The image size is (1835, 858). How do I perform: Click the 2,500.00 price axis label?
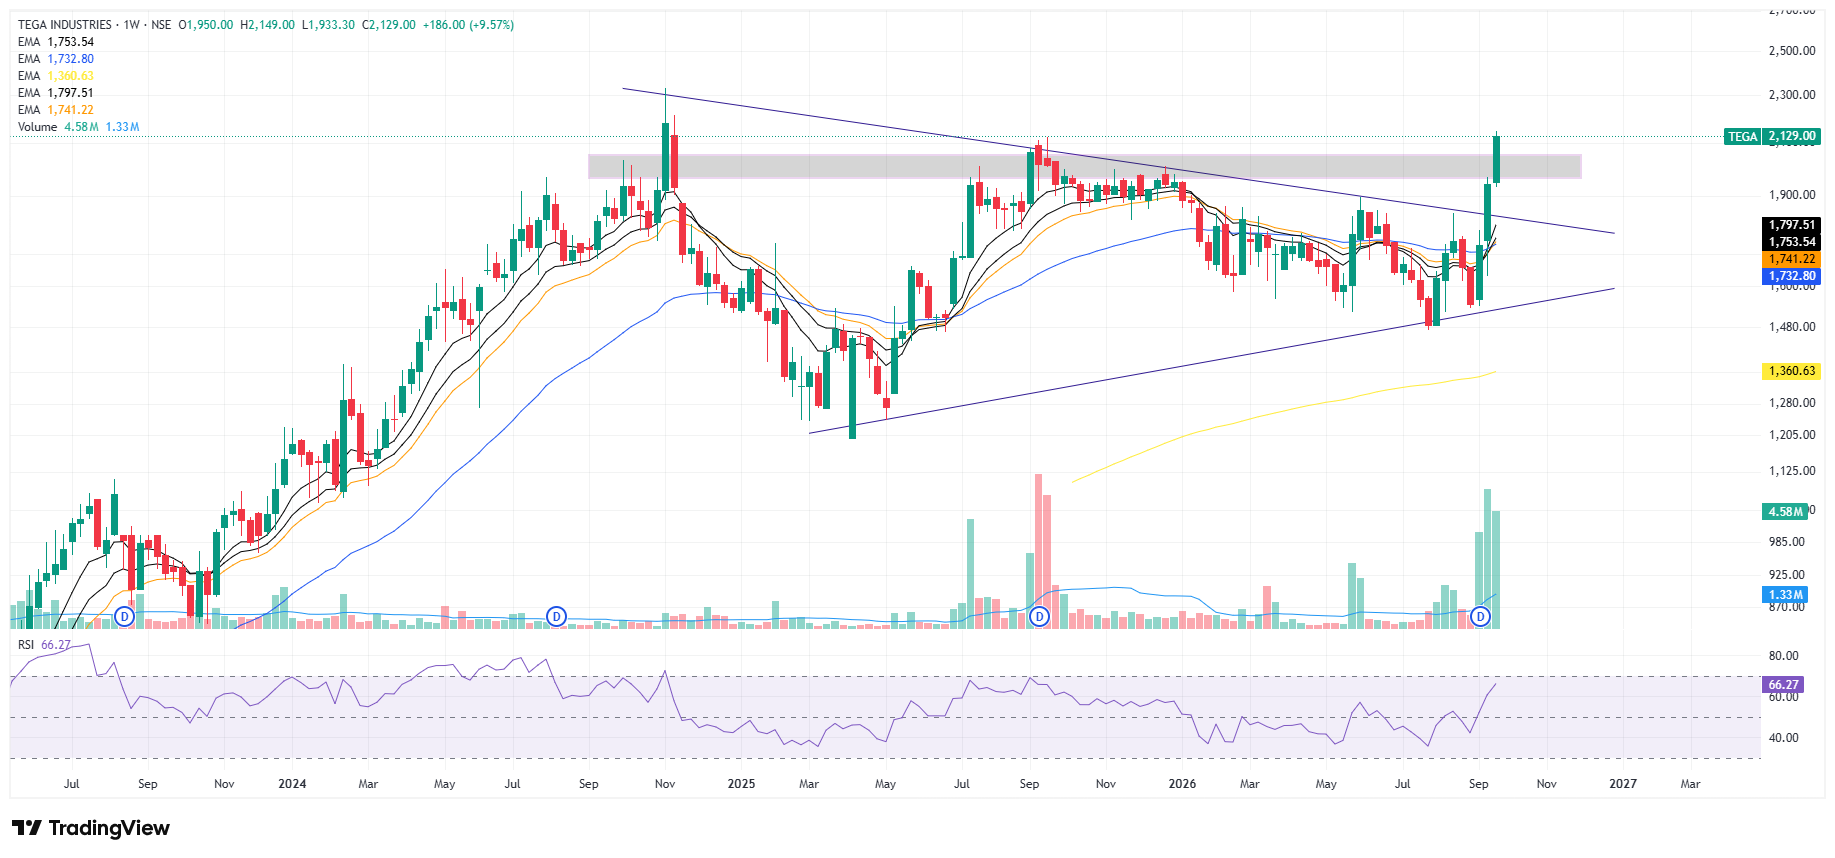coord(1792,51)
